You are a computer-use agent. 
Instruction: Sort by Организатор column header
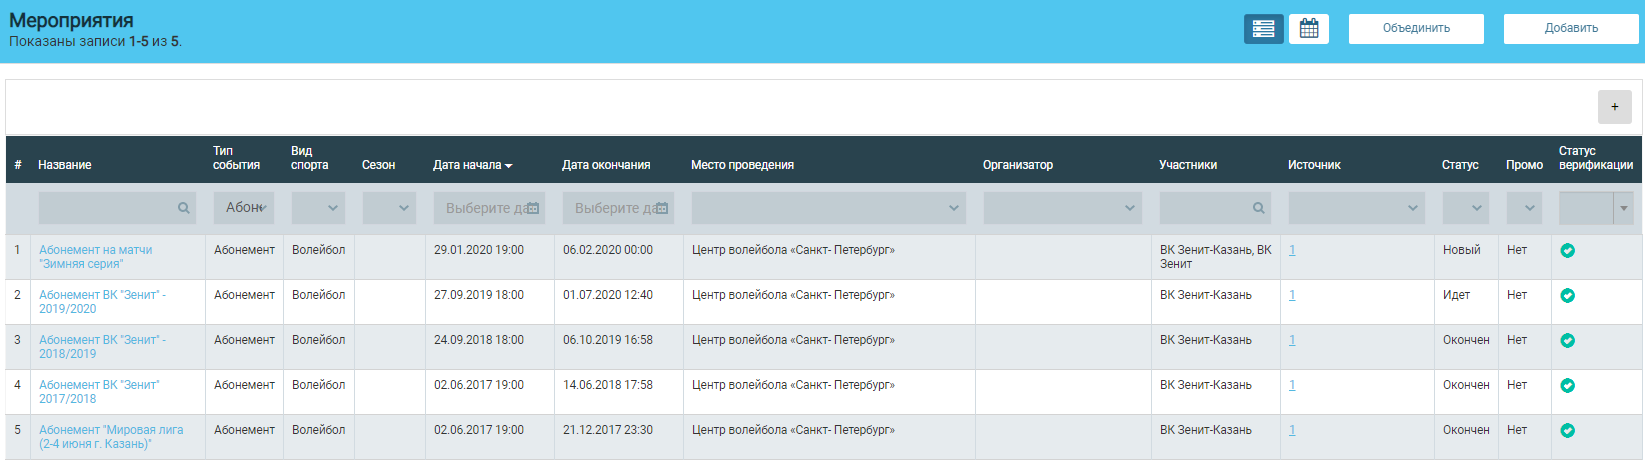coord(1018,165)
